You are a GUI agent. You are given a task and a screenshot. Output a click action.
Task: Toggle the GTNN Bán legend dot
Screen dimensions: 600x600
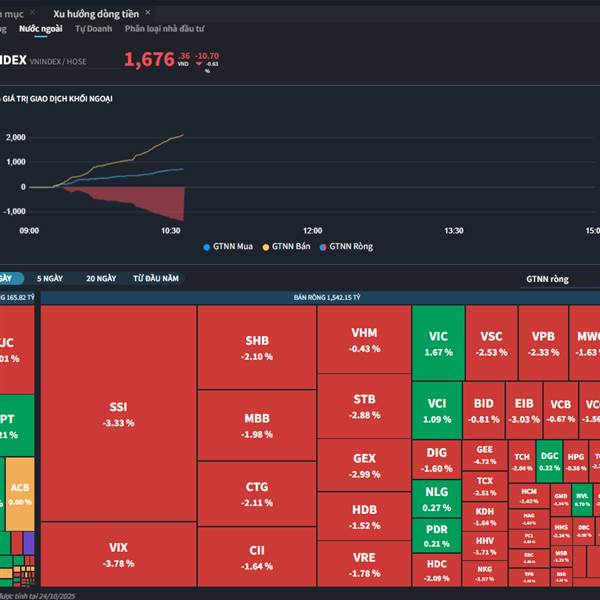(x=266, y=247)
